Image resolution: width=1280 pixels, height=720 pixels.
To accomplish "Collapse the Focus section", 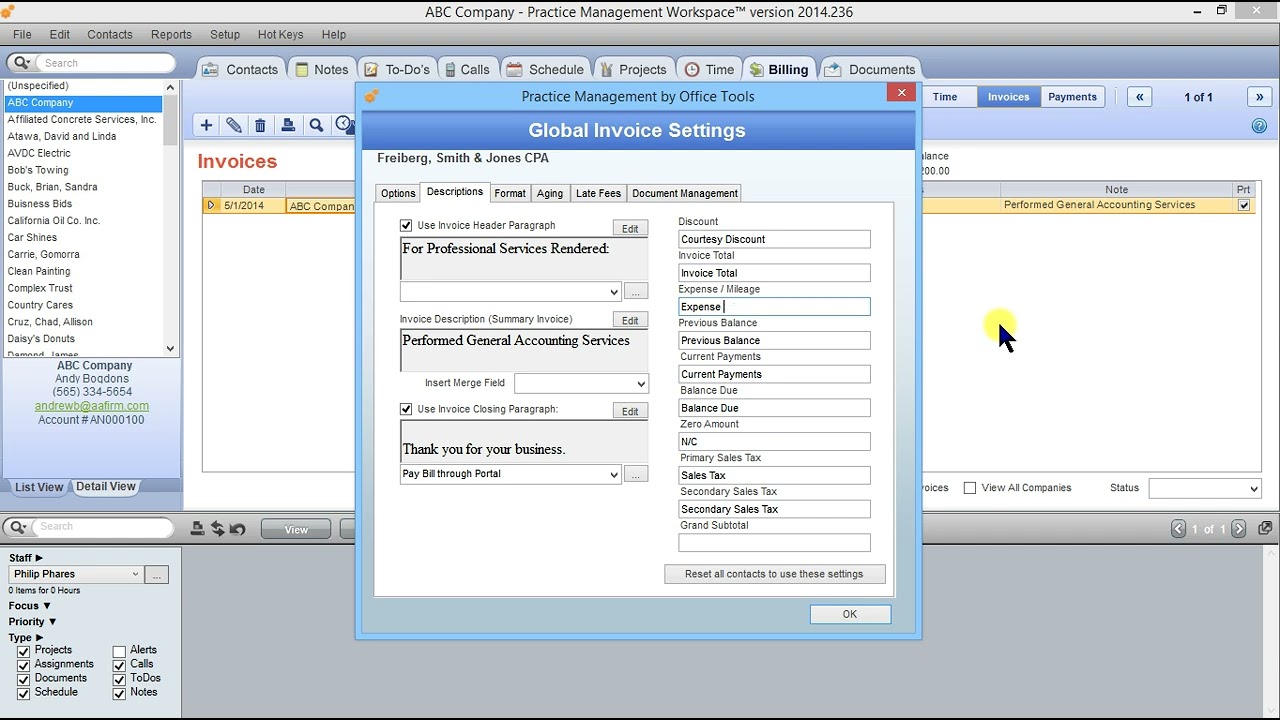I will [x=46, y=606].
